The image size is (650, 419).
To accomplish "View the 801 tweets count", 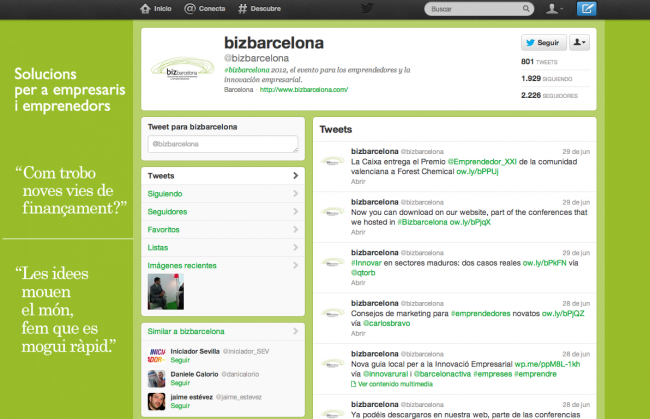I will tap(539, 62).
